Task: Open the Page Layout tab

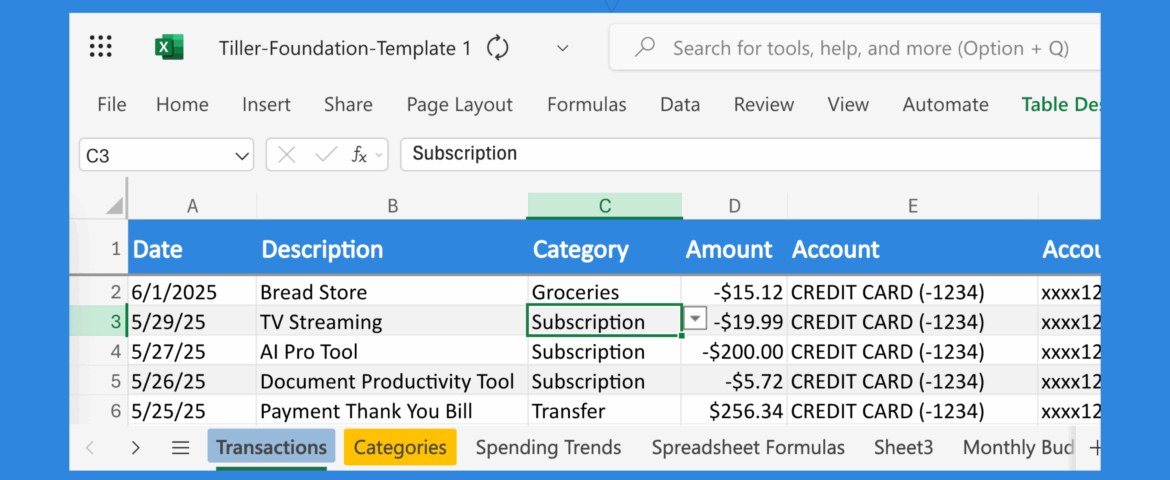Action: click(460, 105)
